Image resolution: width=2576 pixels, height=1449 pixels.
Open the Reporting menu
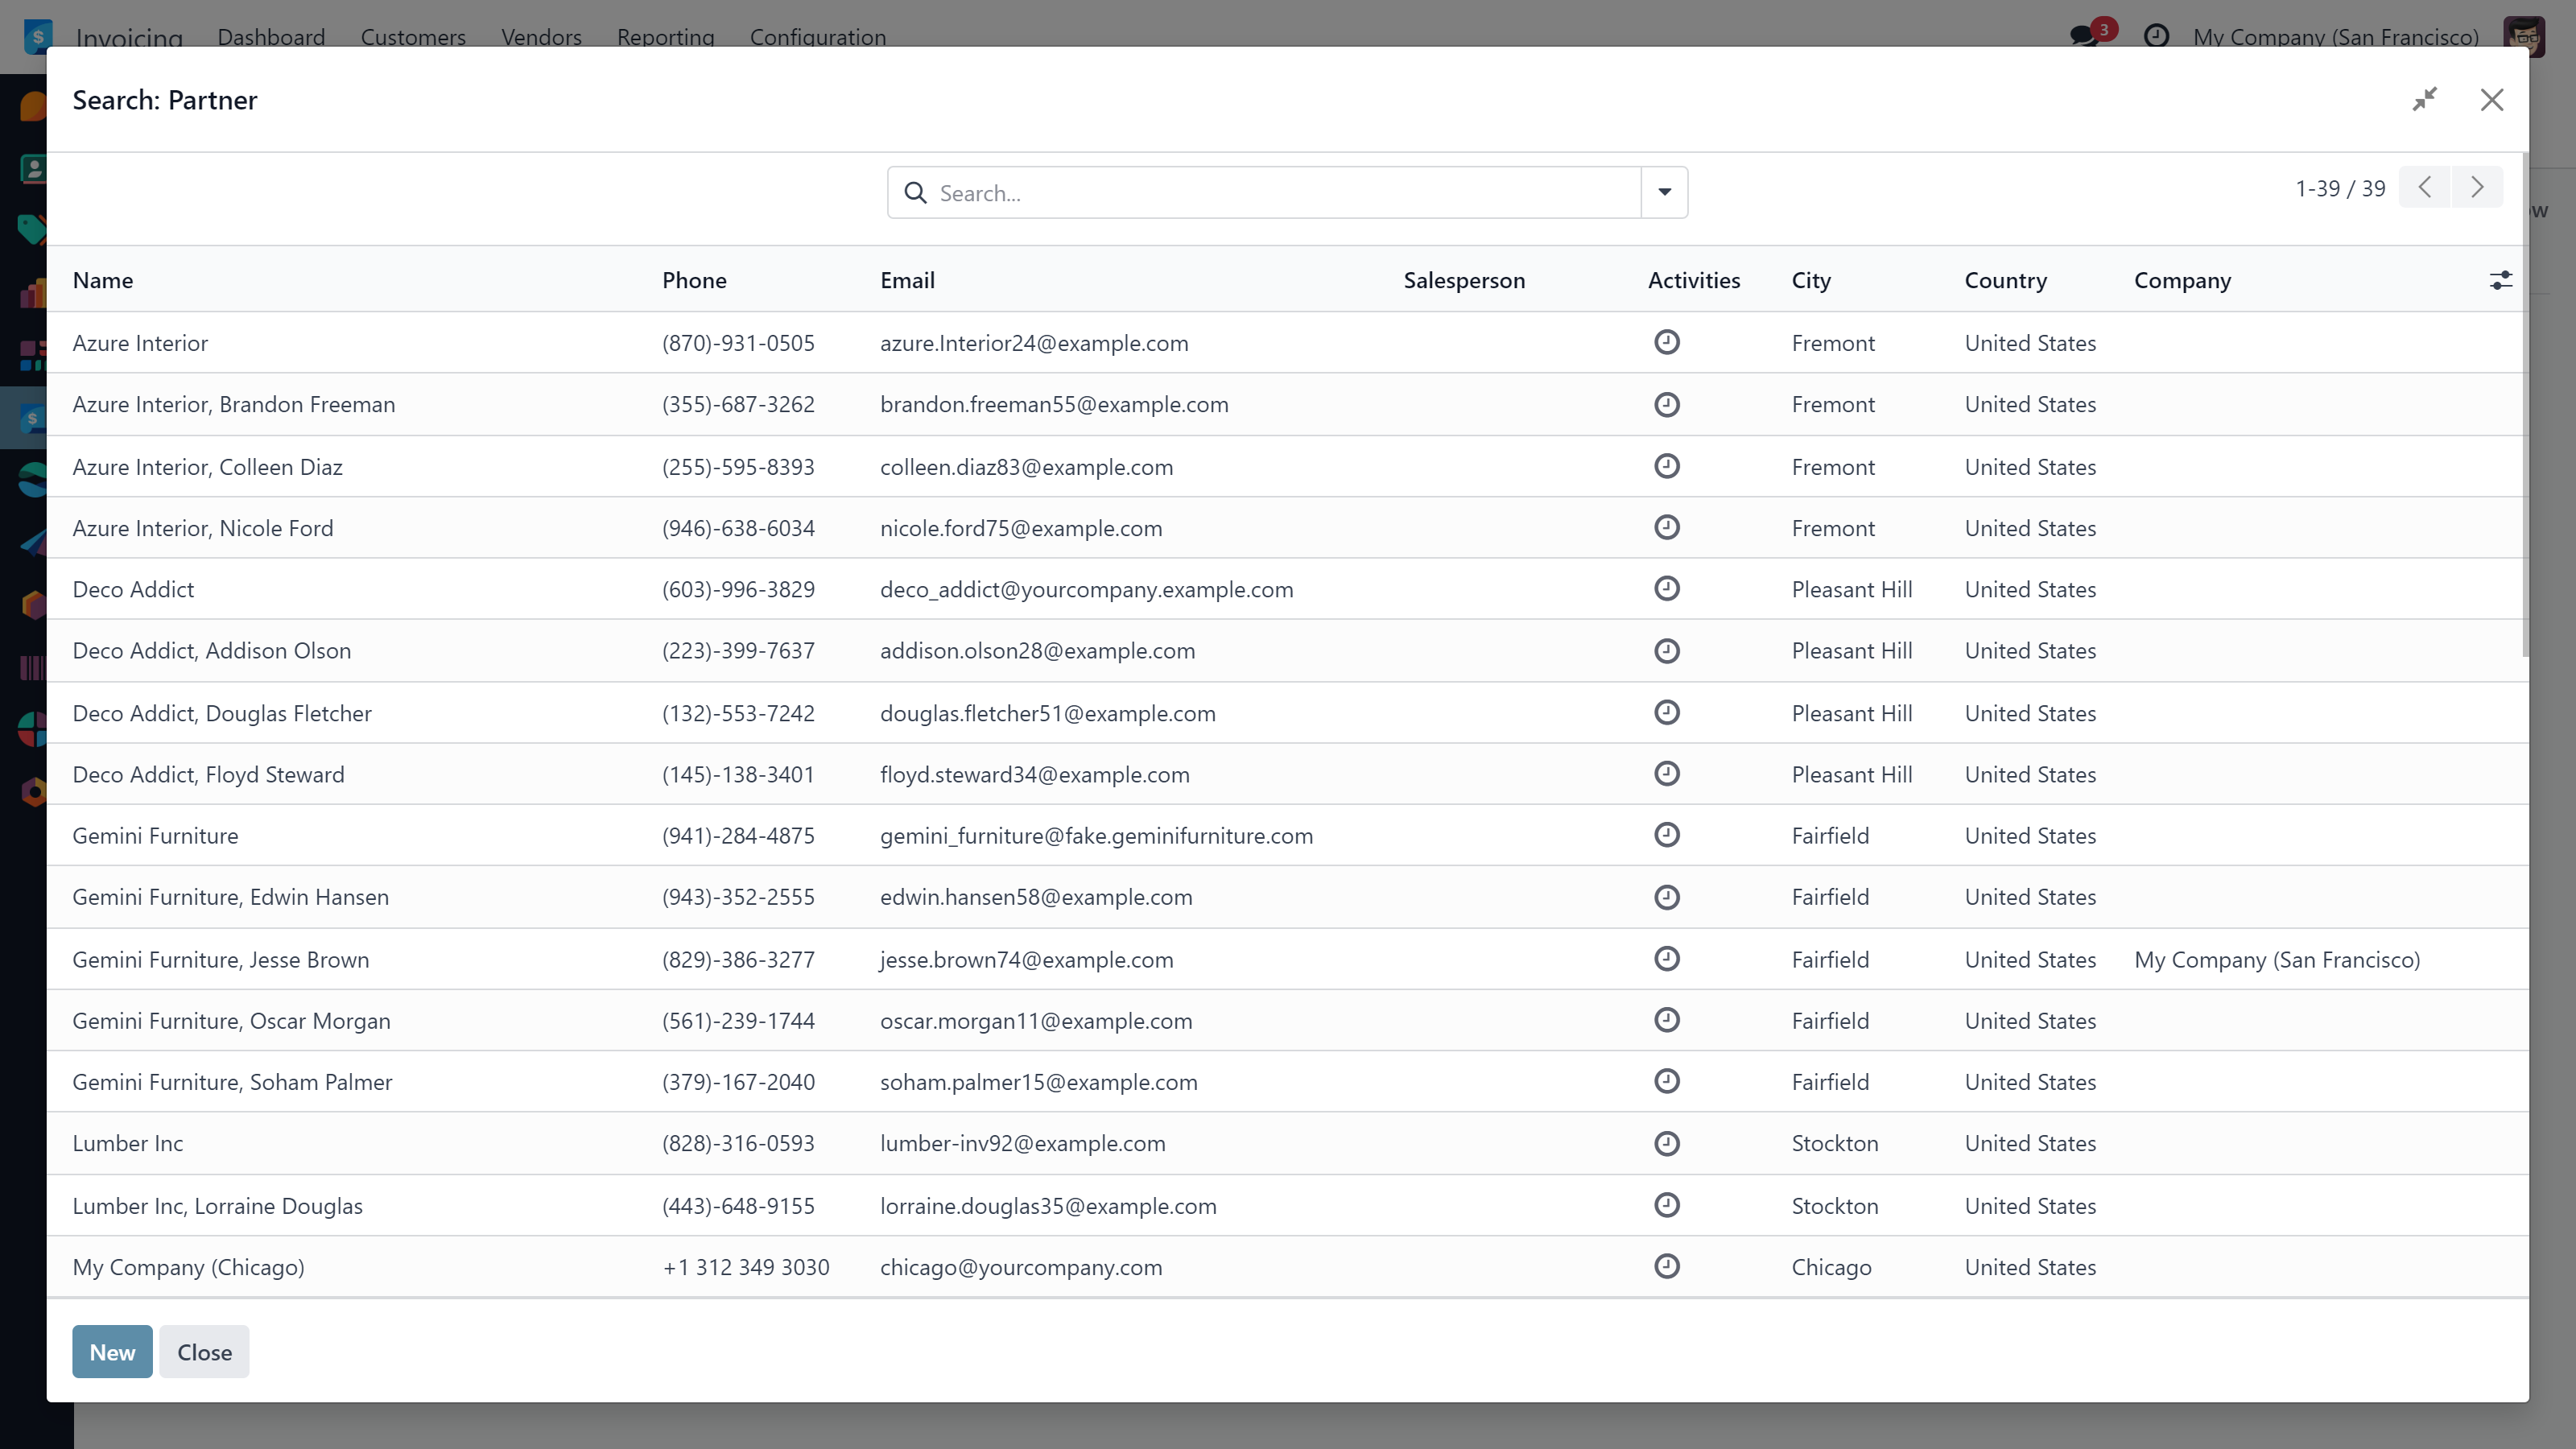pyautogui.click(x=665, y=36)
